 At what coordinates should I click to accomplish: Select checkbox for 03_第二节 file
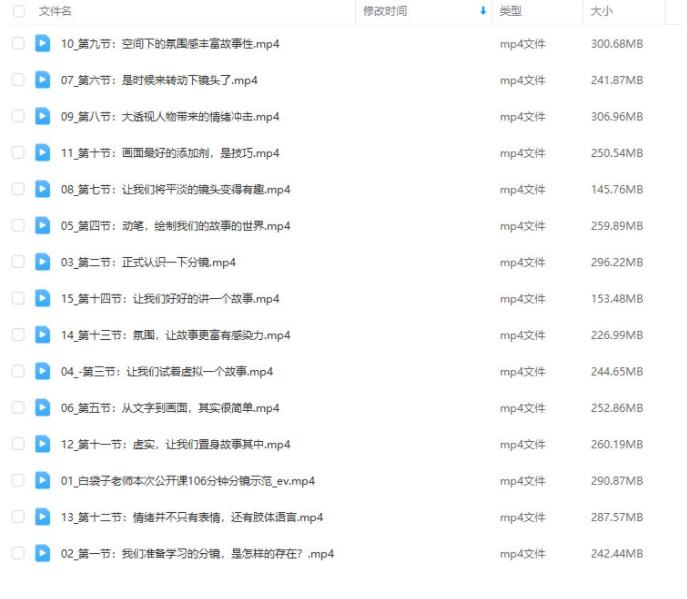click(18, 263)
